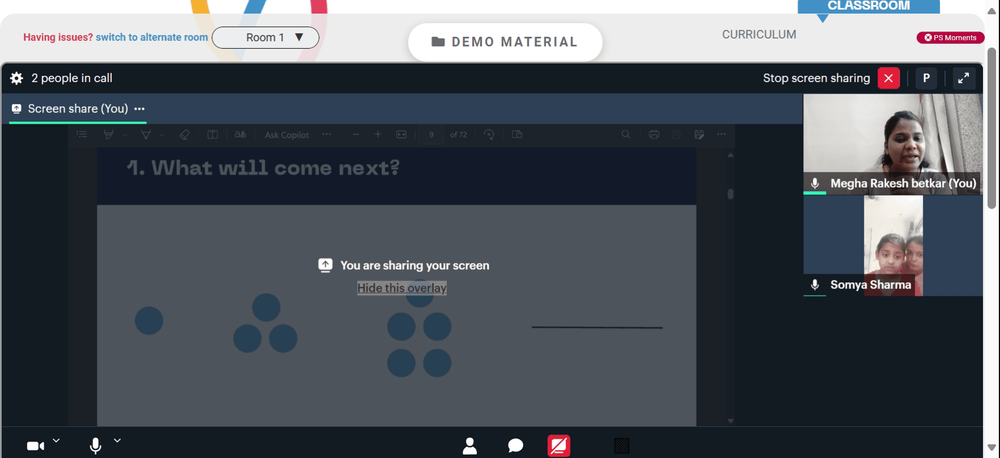
Task: Click the '2 people in call' text
Action: click(x=72, y=78)
